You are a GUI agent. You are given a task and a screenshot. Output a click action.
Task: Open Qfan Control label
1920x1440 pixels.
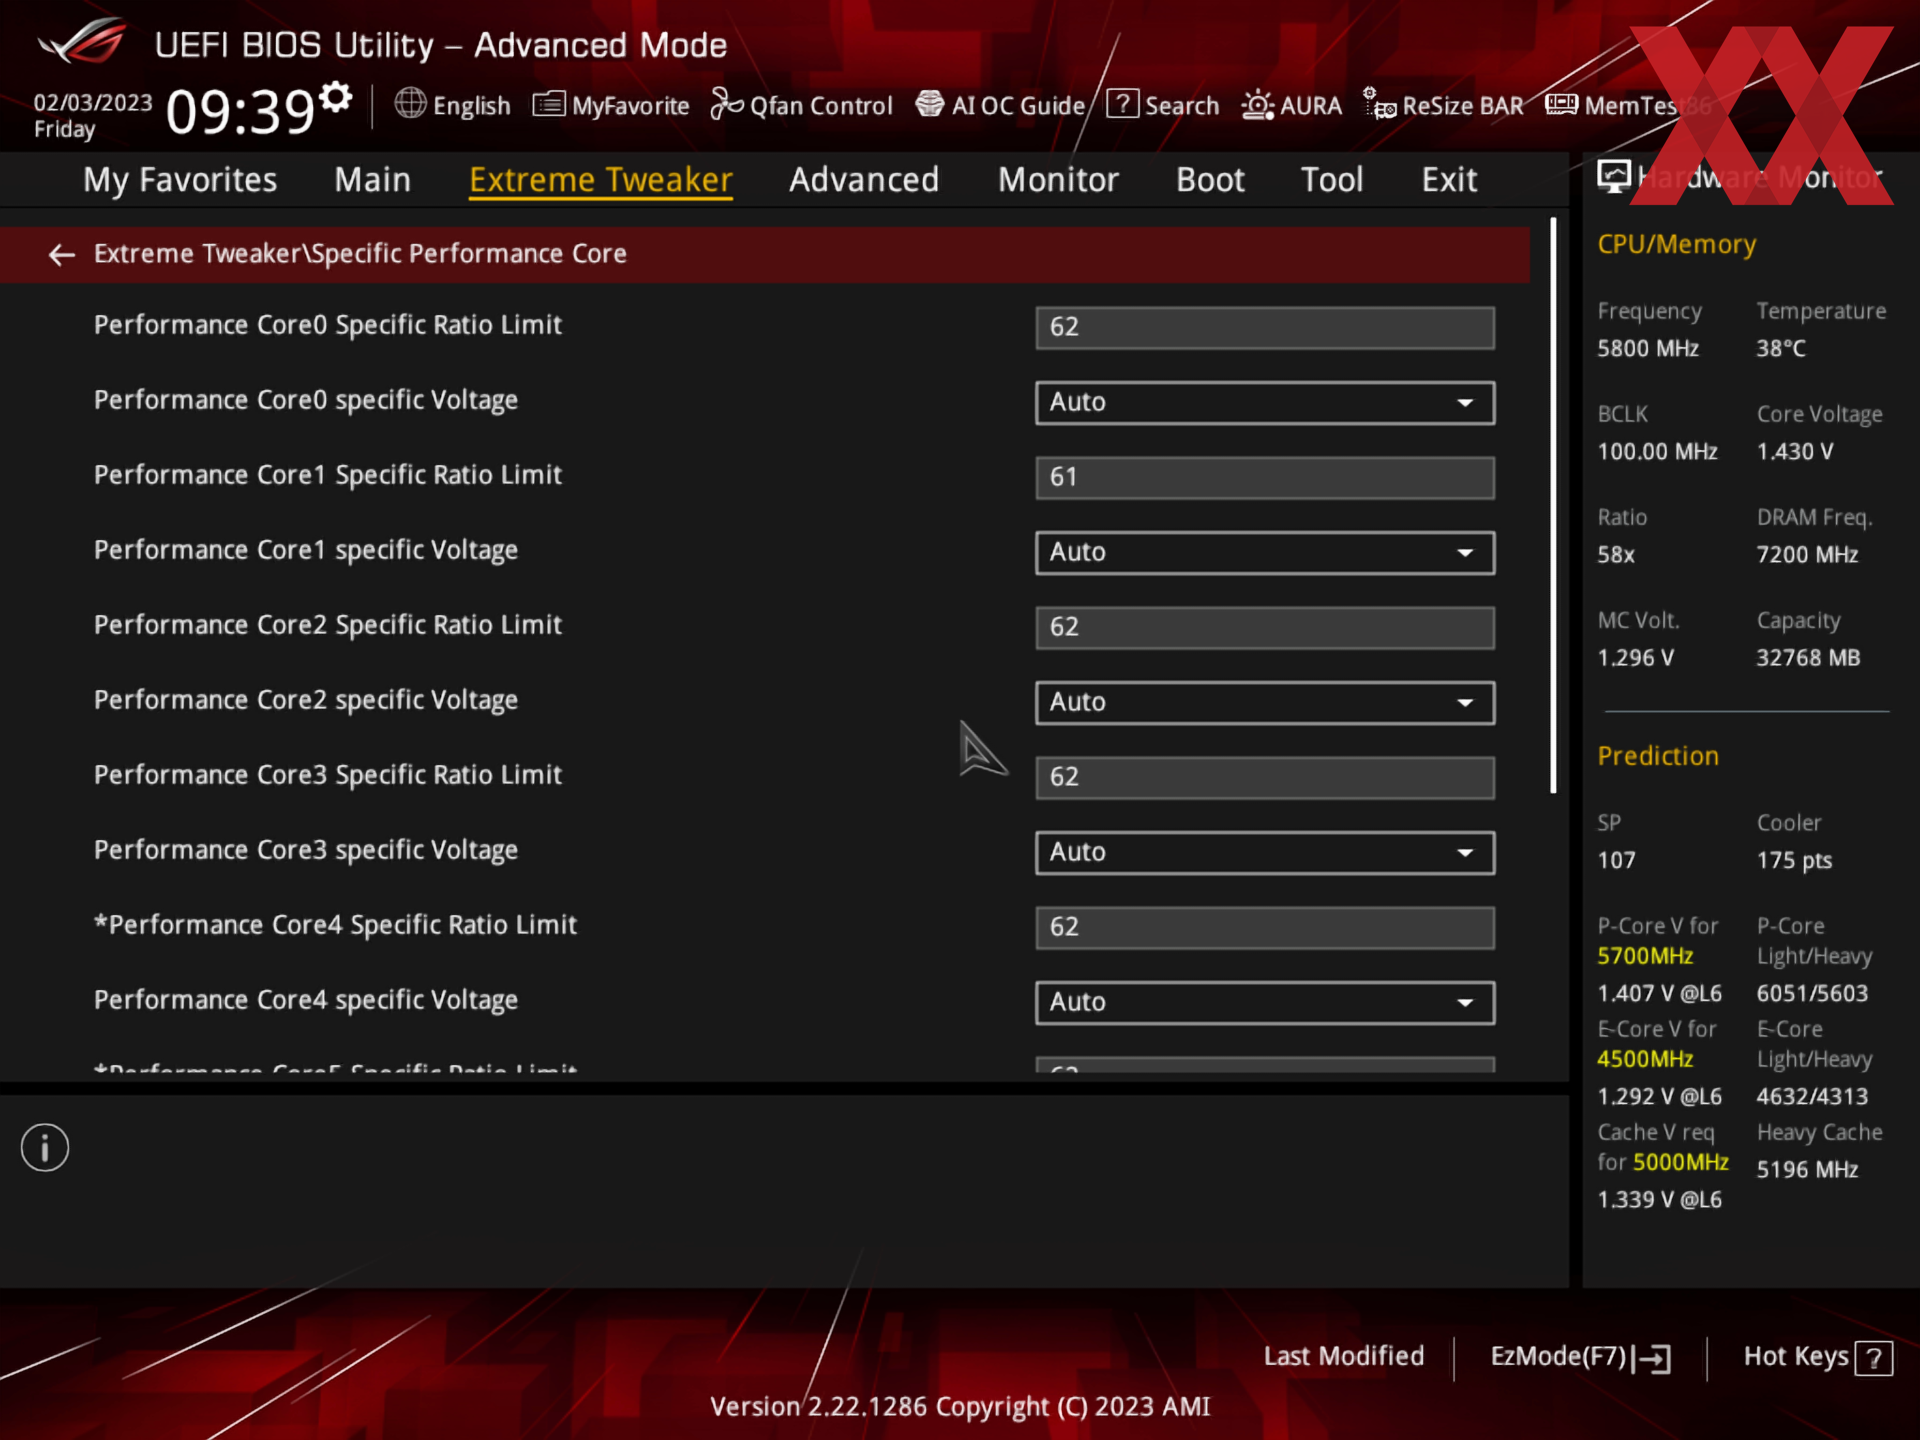tap(821, 106)
